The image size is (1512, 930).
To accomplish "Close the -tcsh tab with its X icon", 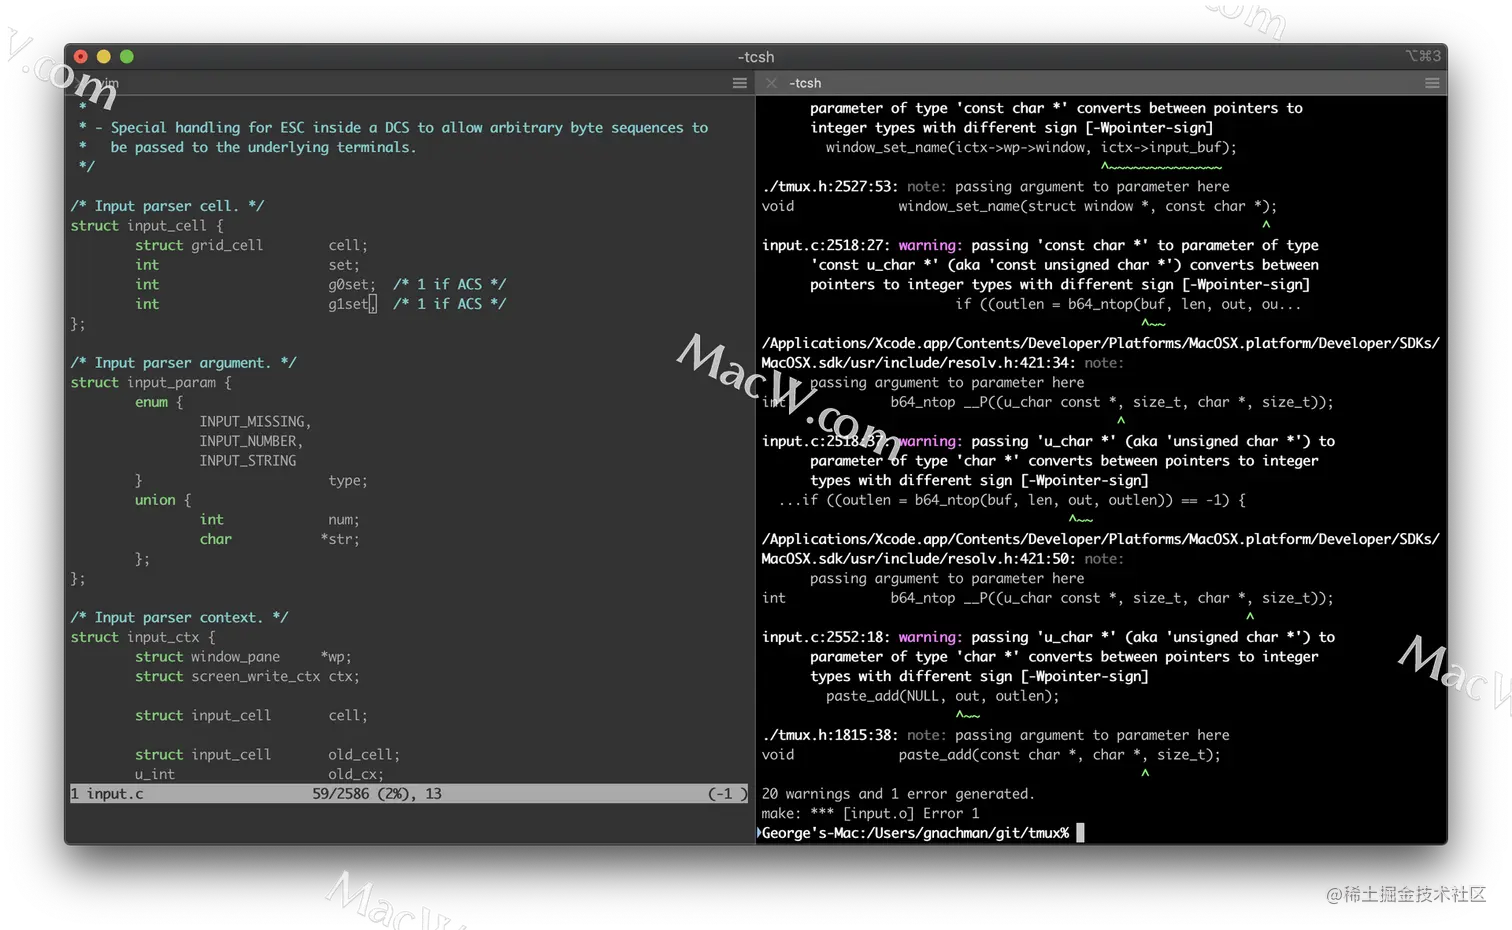I will click(x=771, y=83).
